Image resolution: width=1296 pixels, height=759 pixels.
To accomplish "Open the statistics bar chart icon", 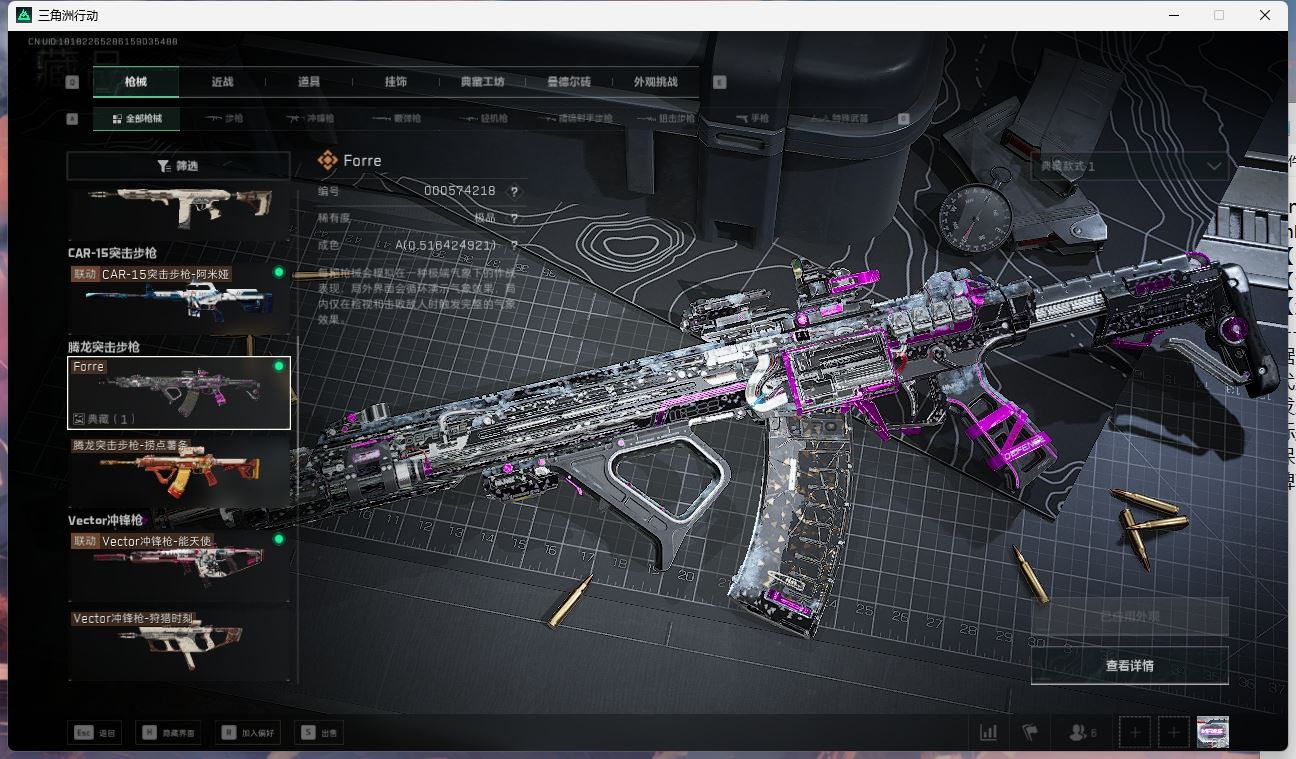I will coord(988,733).
